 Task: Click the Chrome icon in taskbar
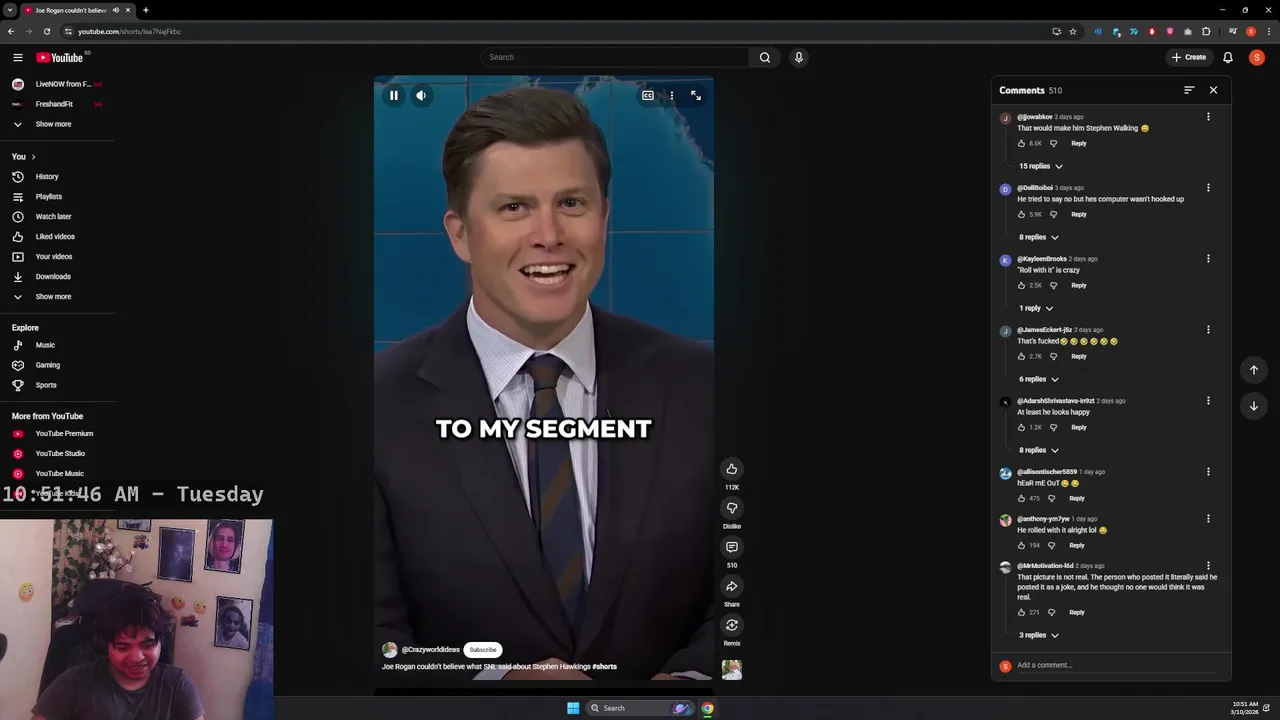click(x=707, y=708)
